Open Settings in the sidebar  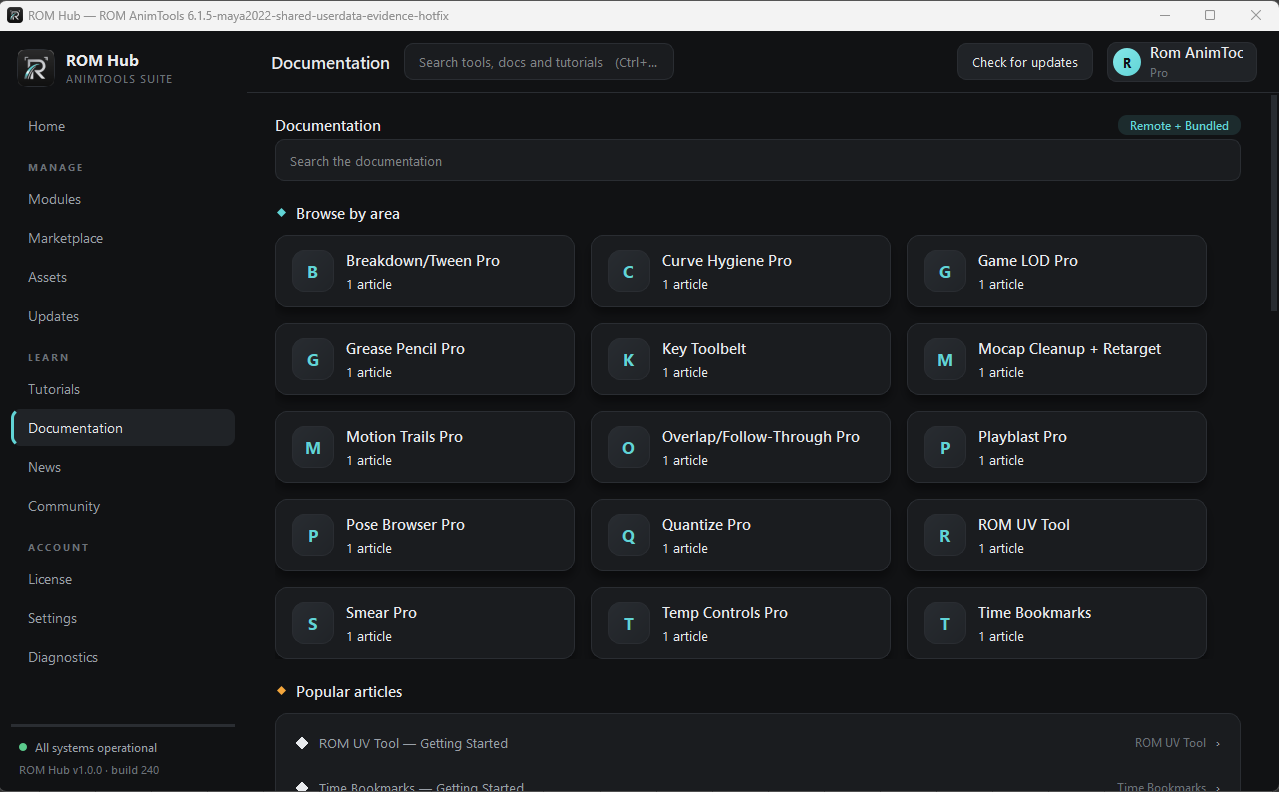click(123, 618)
